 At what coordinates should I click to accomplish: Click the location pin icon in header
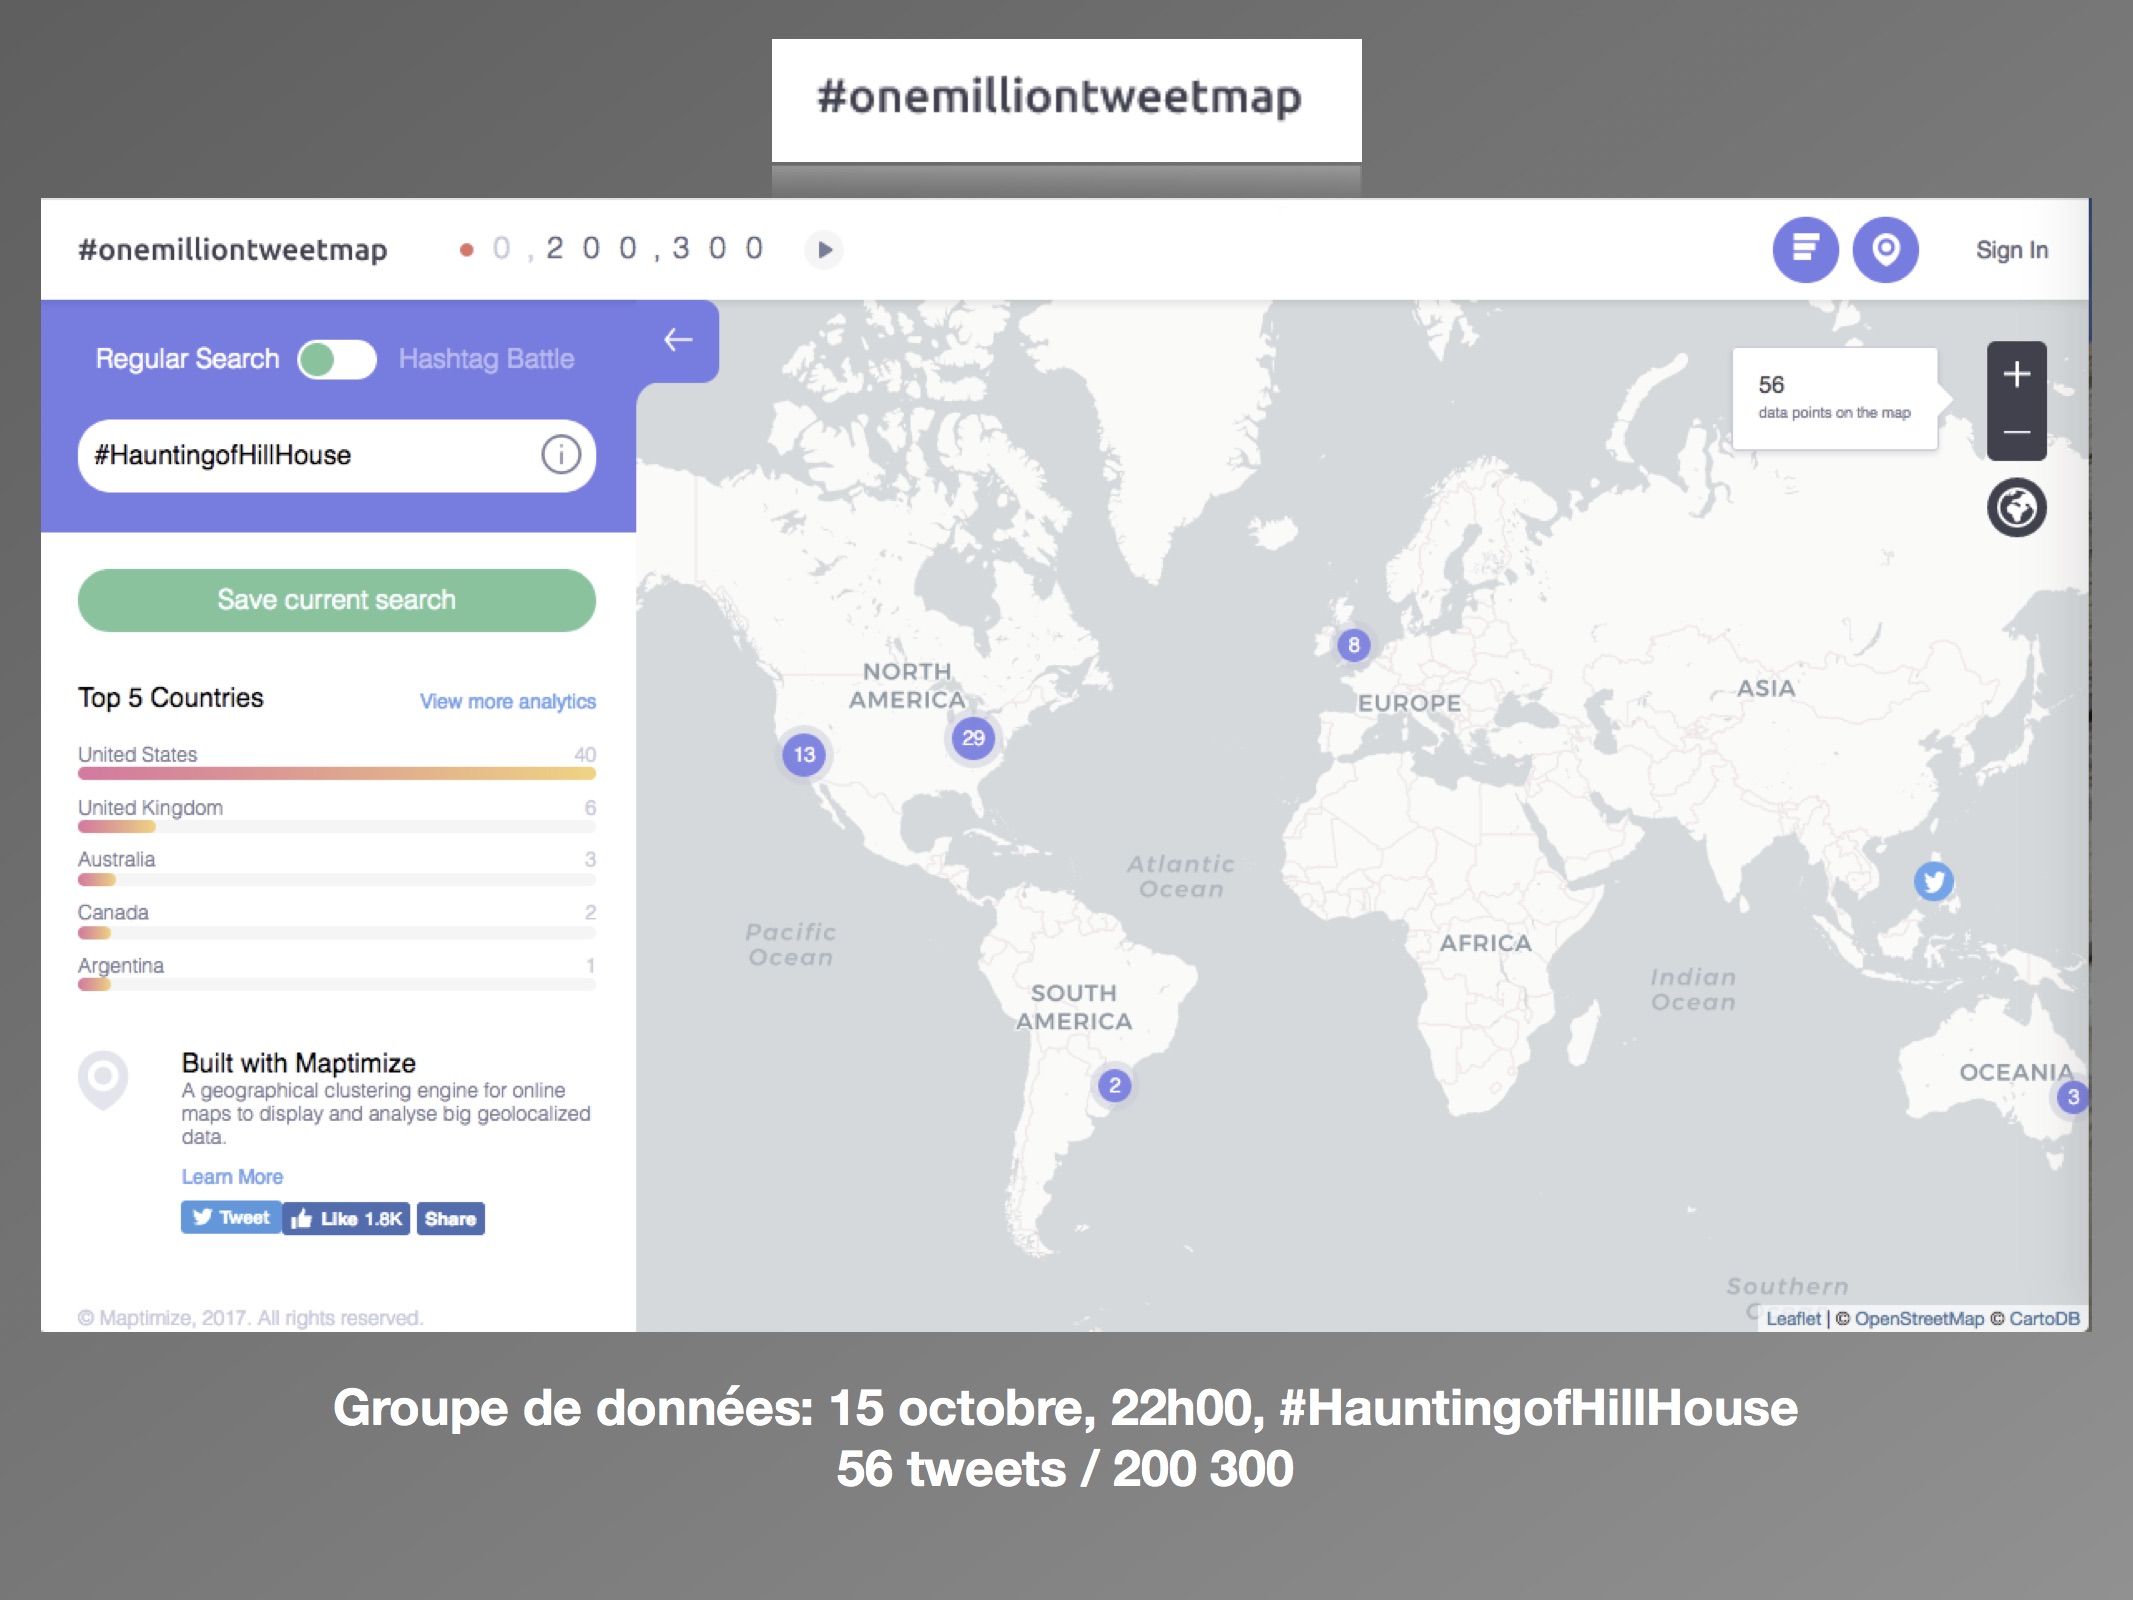(x=1885, y=249)
